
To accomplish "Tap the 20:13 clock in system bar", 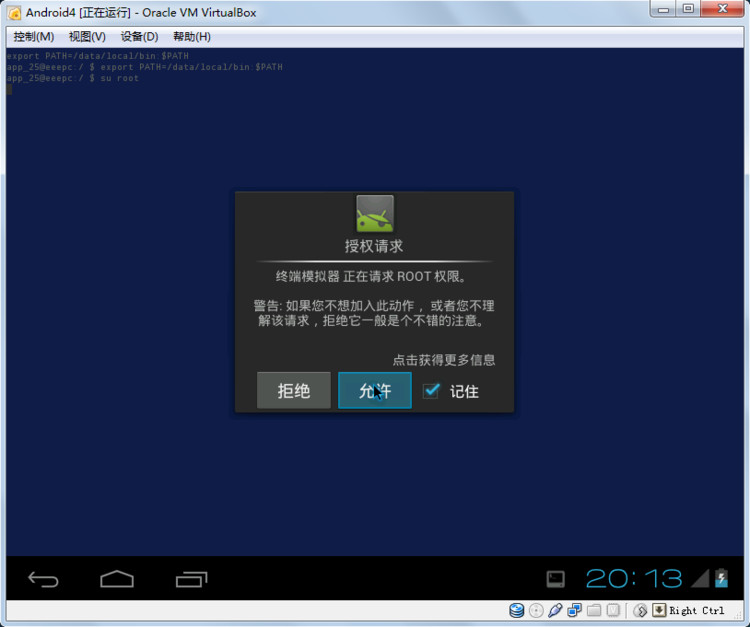I will click(634, 579).
